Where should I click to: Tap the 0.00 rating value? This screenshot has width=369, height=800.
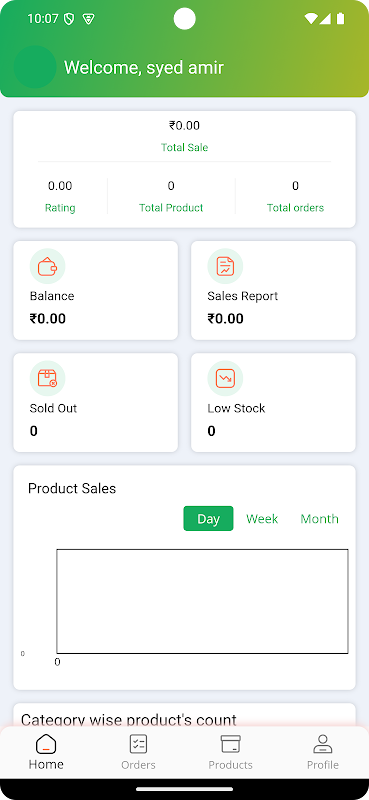[x=60, y=186]
